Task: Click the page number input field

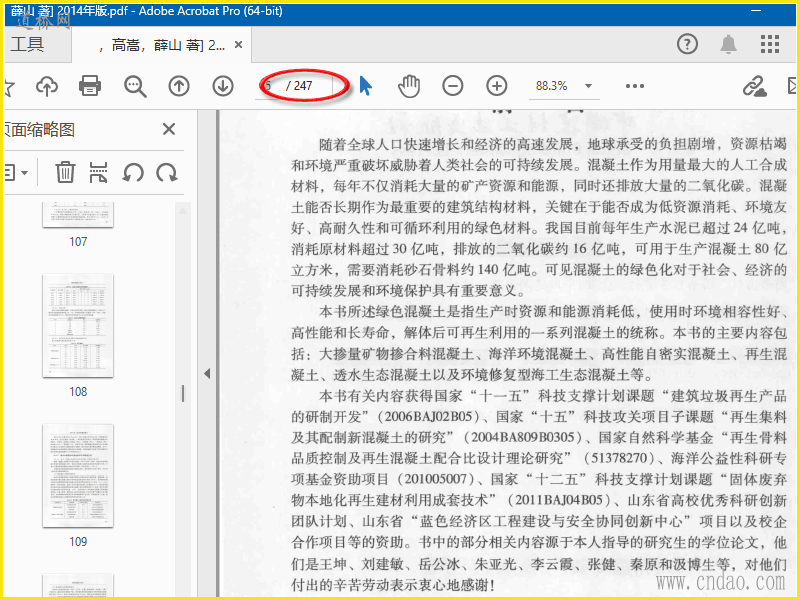Action: (x=269, y=86)
